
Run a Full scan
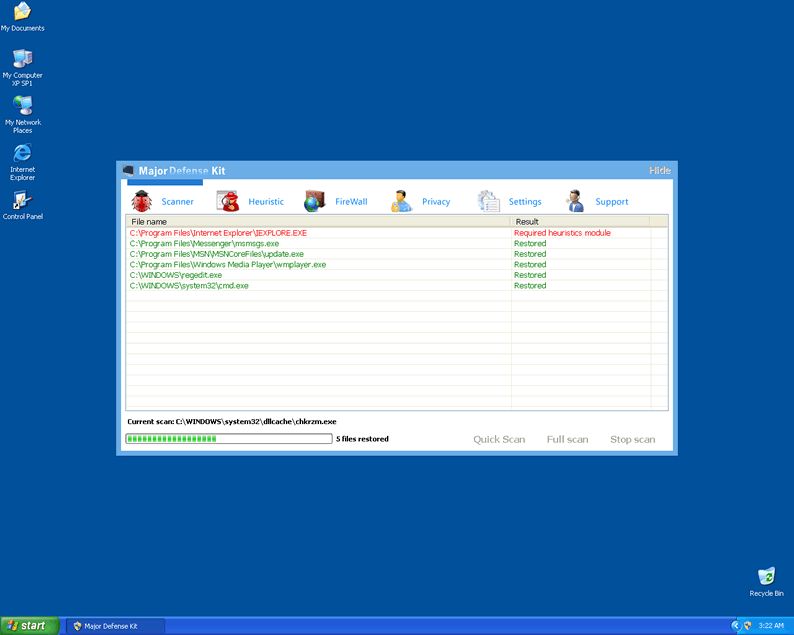coord(567,439)
